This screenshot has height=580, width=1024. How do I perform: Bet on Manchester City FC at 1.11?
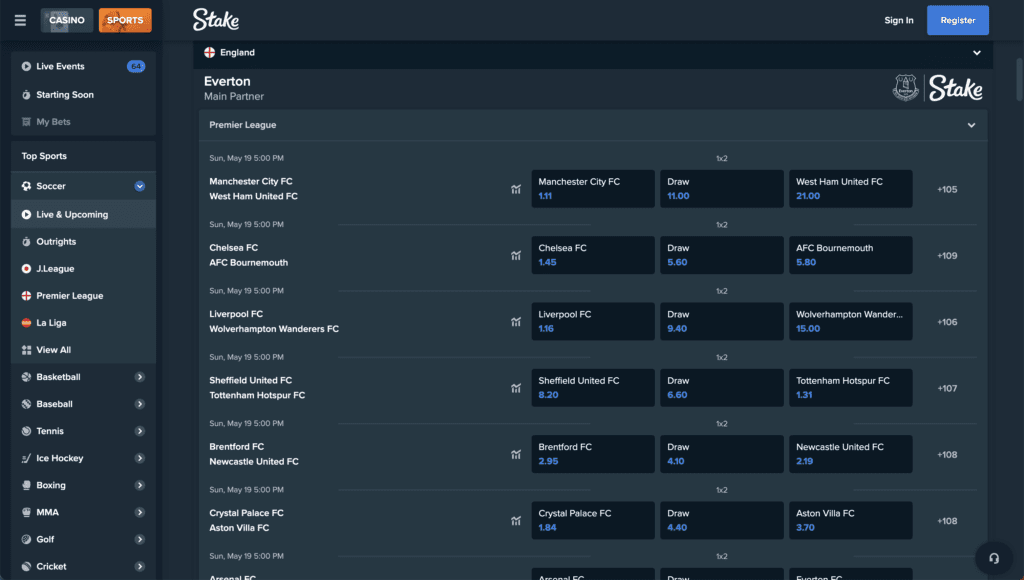tap(593, 189)
